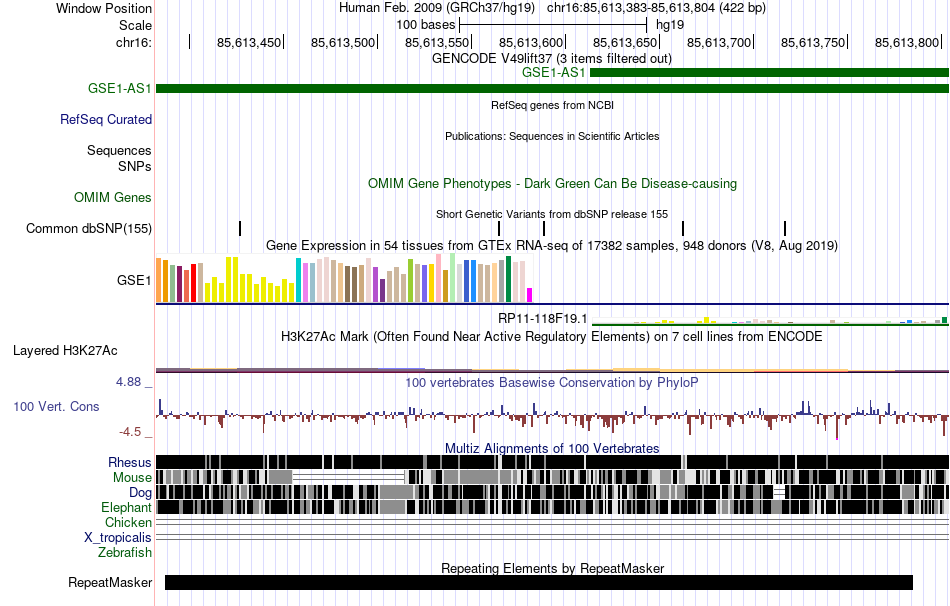Click the Zebrafish alignment row label

[x=125, y=553]
